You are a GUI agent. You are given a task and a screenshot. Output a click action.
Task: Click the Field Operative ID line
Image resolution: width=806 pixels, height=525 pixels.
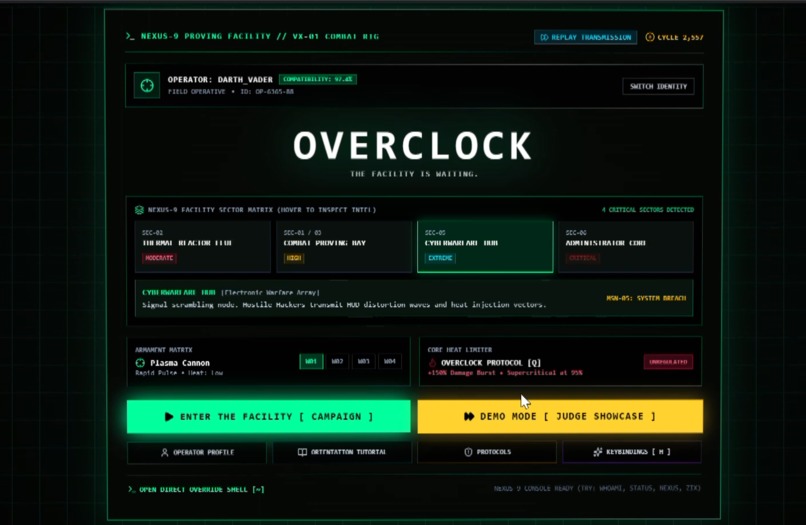pos(231,92)
